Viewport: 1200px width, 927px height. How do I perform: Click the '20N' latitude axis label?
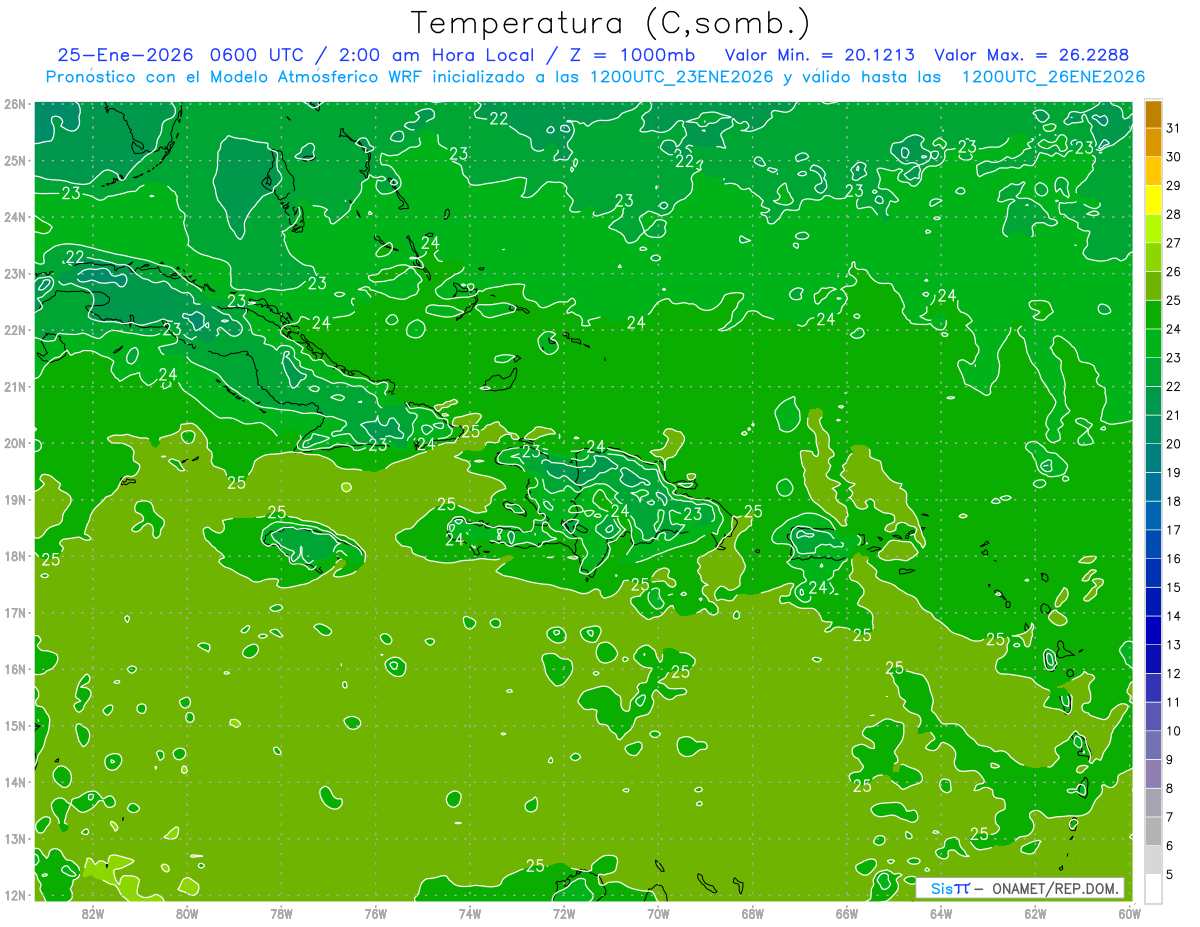tap(16, 443)
